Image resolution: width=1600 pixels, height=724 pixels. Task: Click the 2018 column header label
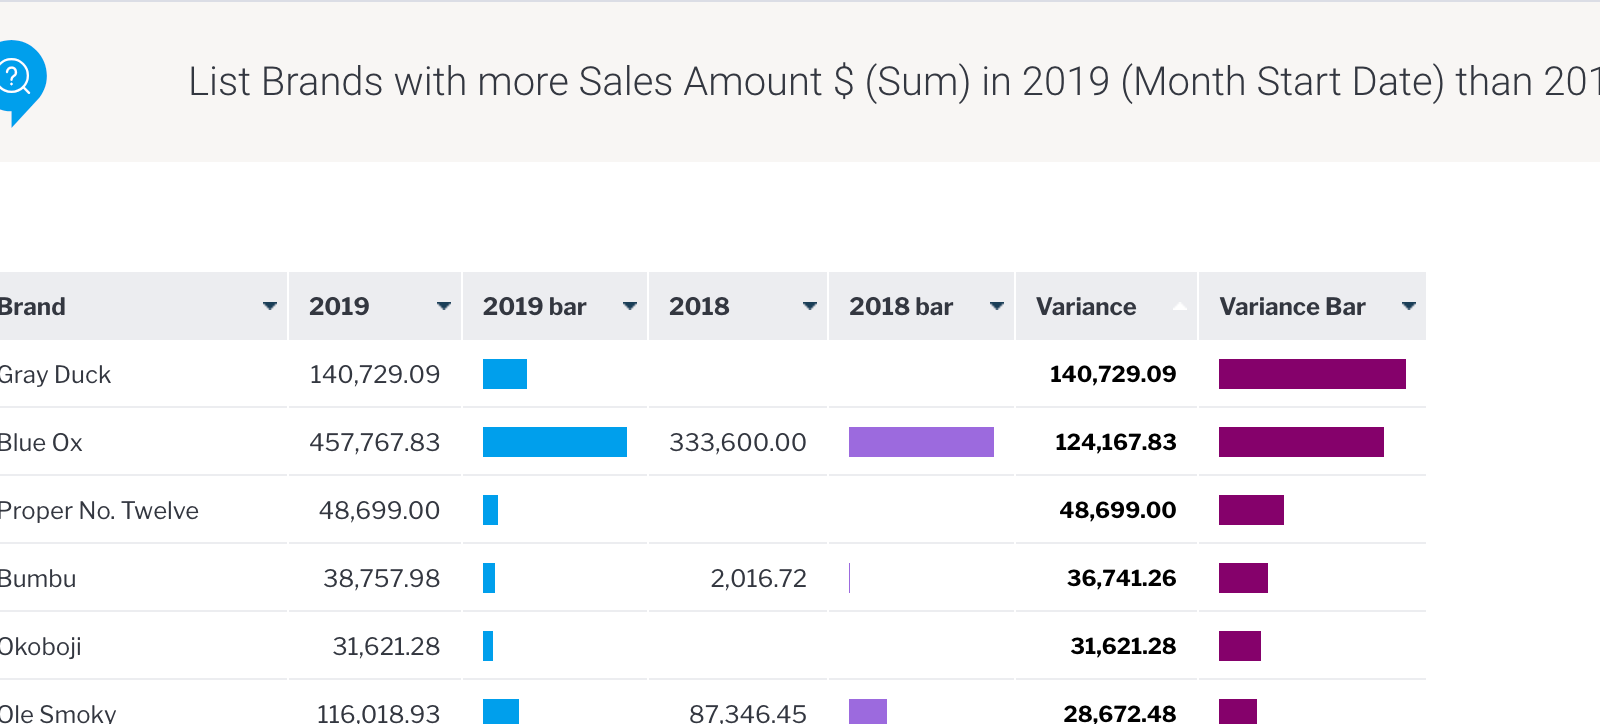pyautogui.click(x=699, y=307)
